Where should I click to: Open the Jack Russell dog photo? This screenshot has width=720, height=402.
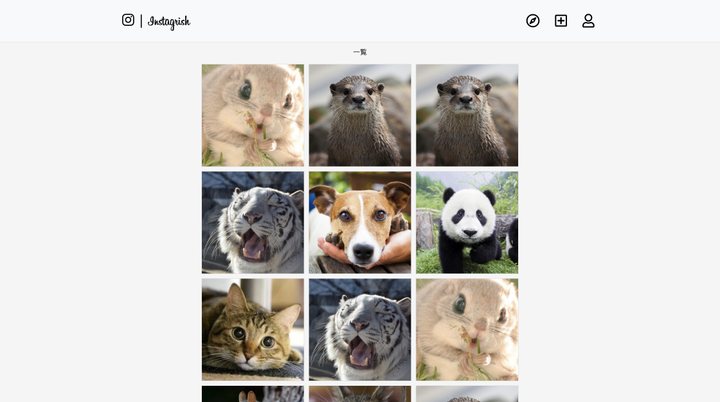tap(360, 222)
